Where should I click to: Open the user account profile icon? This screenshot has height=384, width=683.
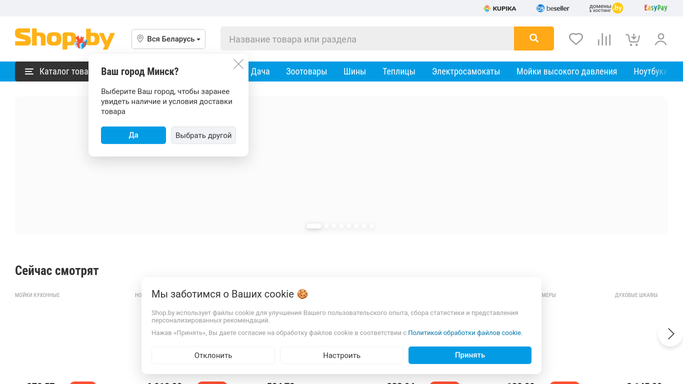click(660, 39)
